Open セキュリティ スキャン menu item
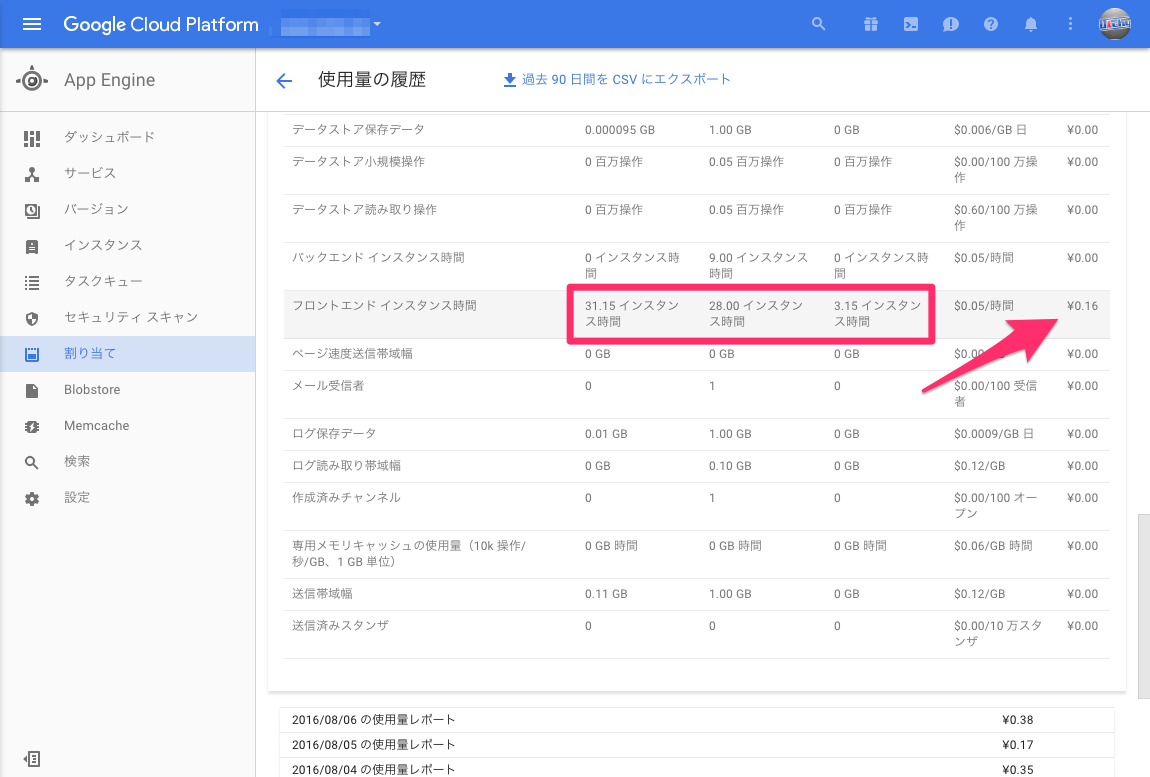1150x777 pixels. point(128,317)
